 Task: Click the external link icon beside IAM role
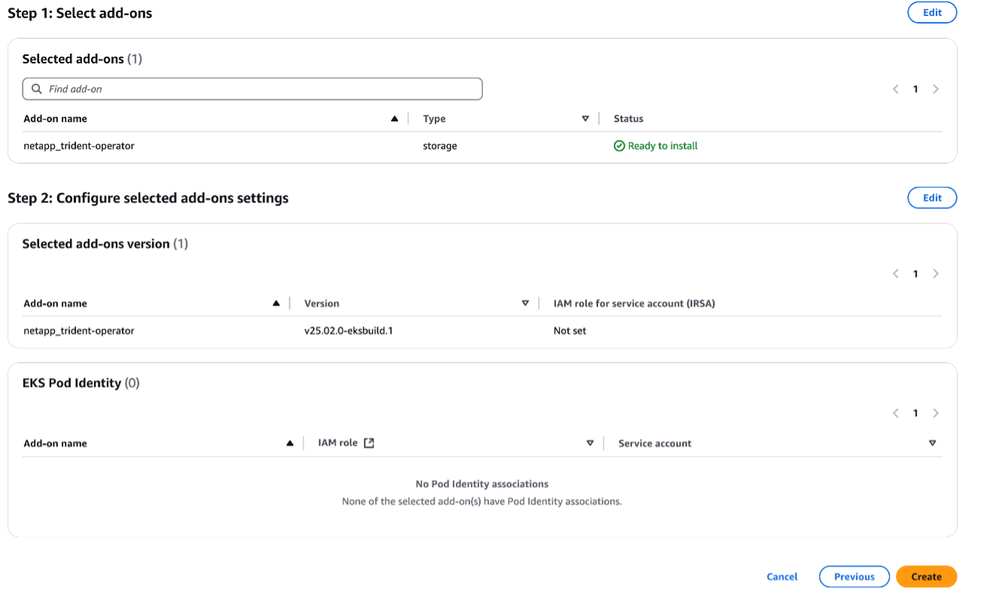coord(369,443)
